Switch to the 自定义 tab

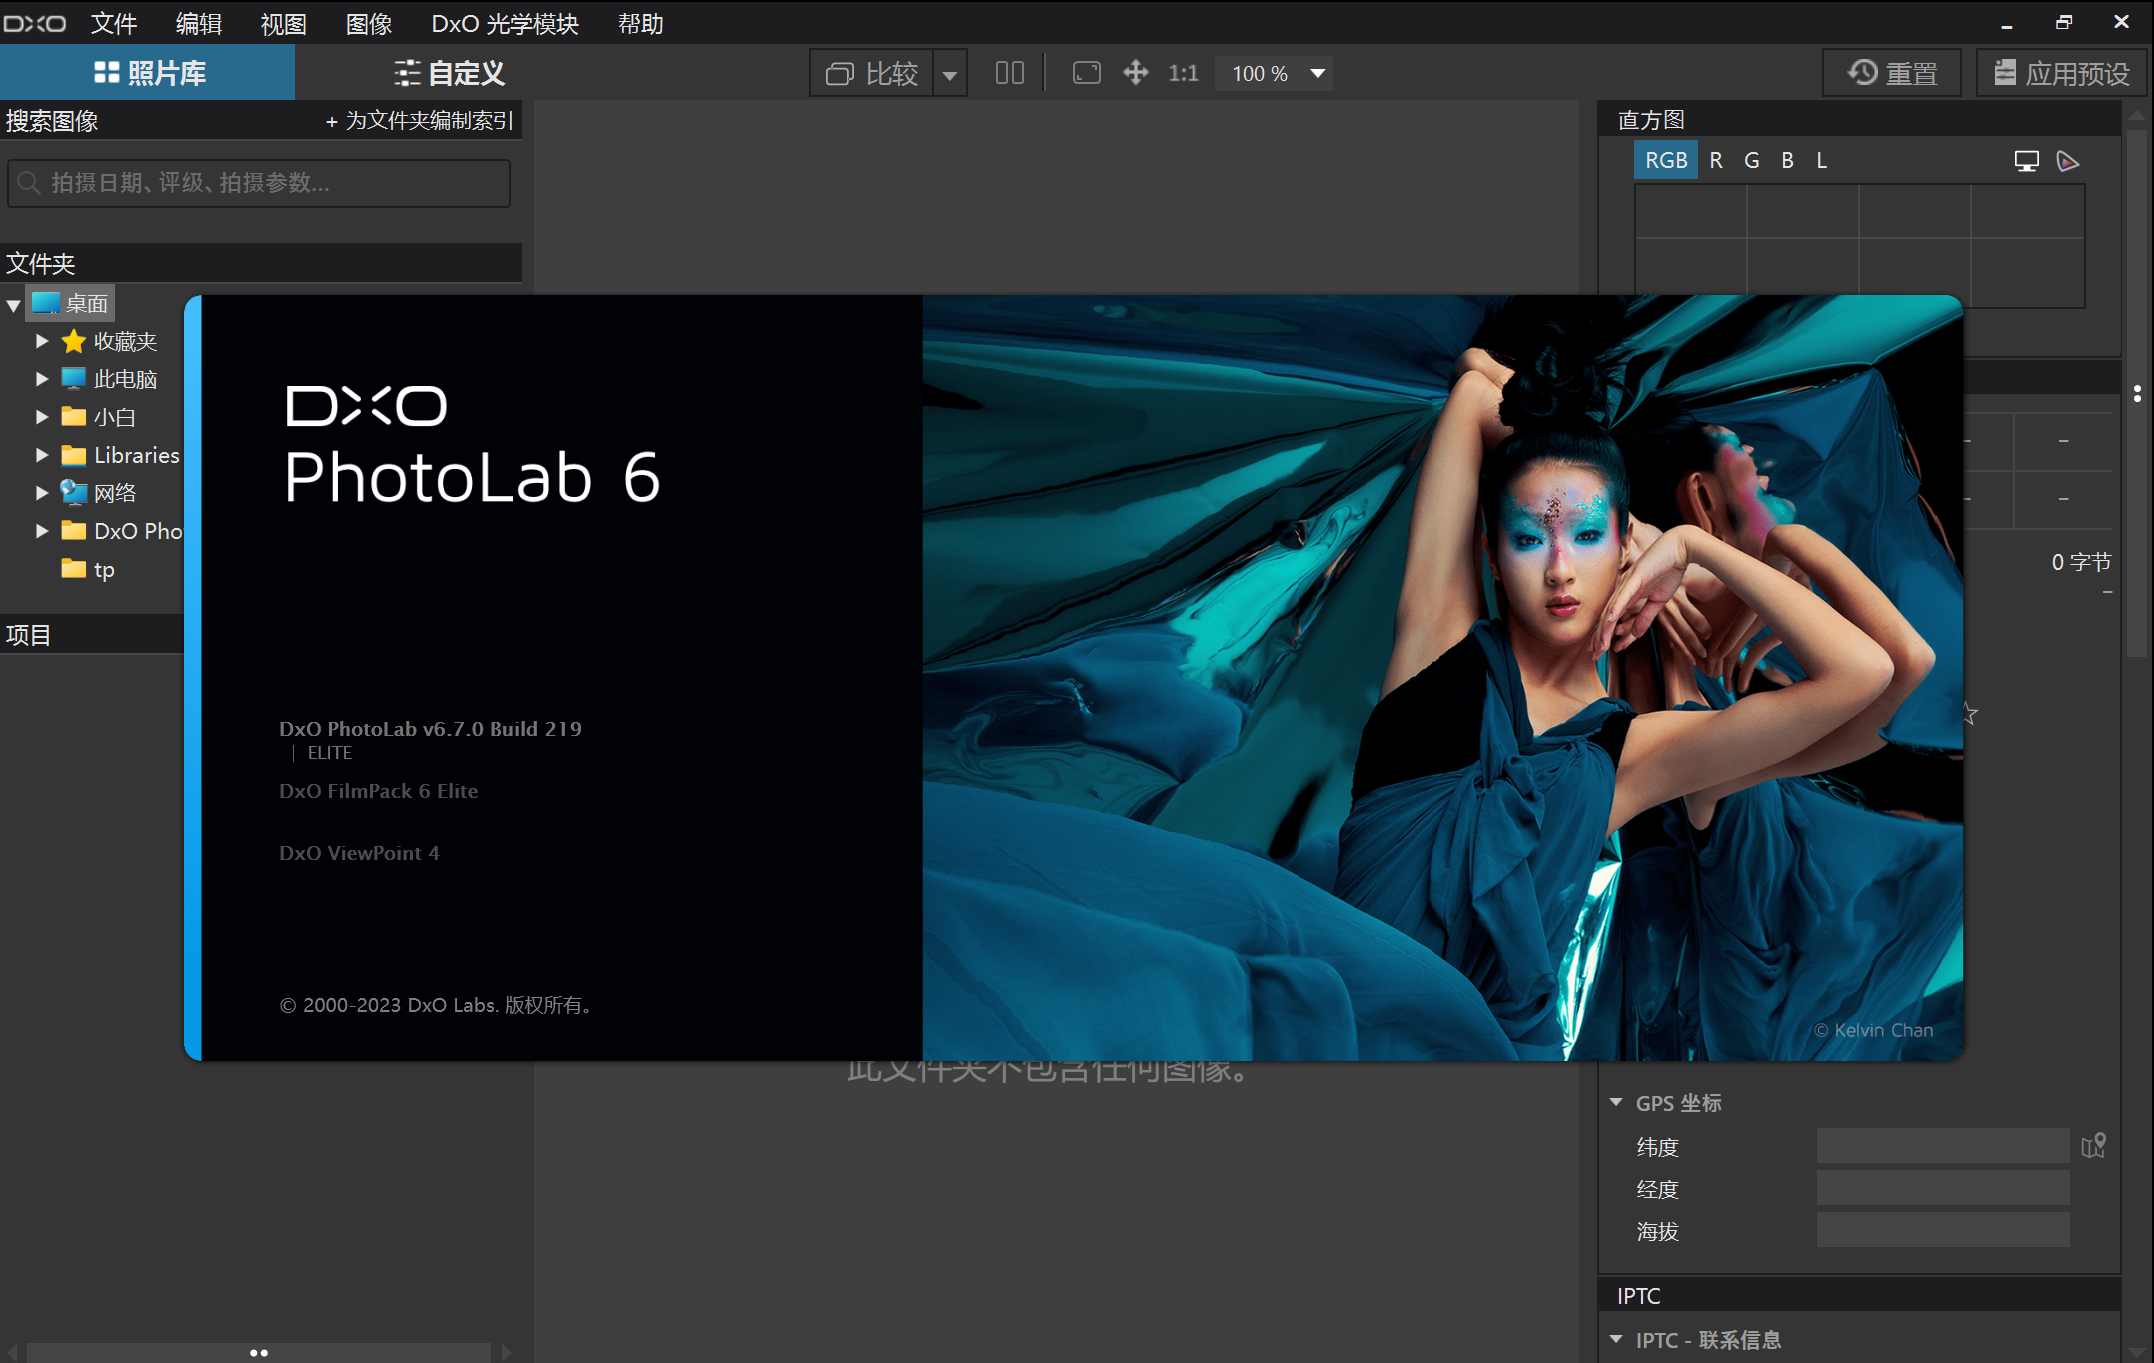[x=449, y=73]
